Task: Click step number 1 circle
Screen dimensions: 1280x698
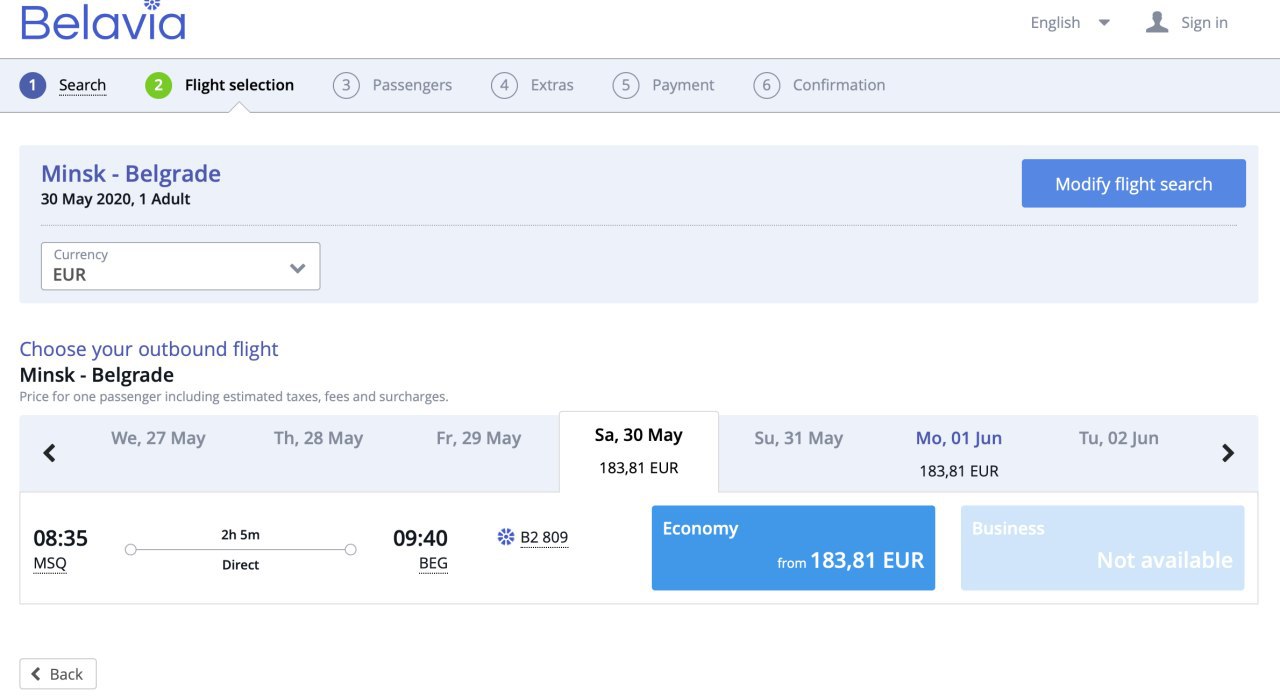Action: coord(32,85)
